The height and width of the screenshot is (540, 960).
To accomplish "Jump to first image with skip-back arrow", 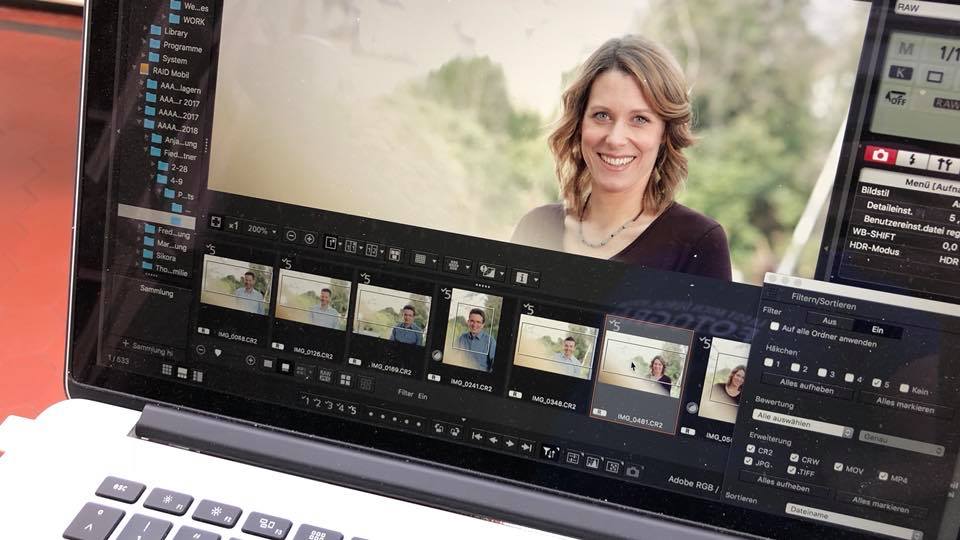I will (x=477, y=436).
